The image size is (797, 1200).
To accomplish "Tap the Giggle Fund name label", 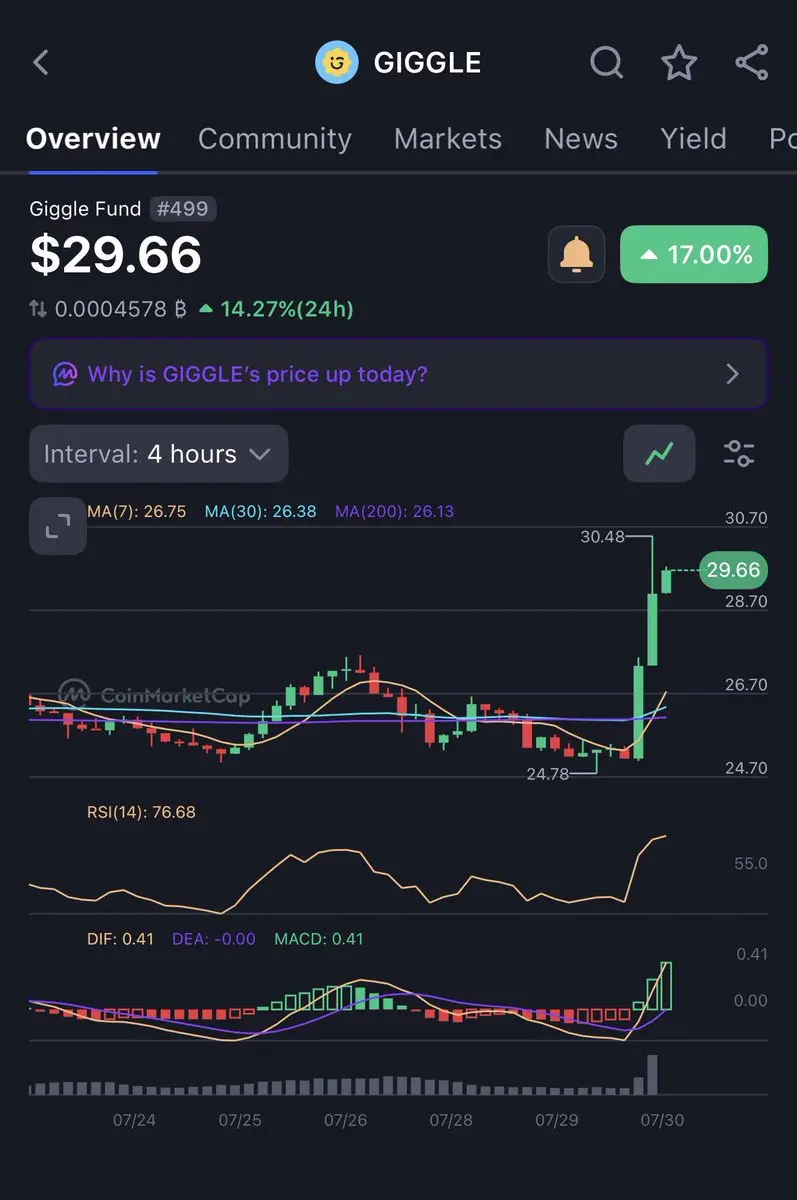I will (85, 209).
